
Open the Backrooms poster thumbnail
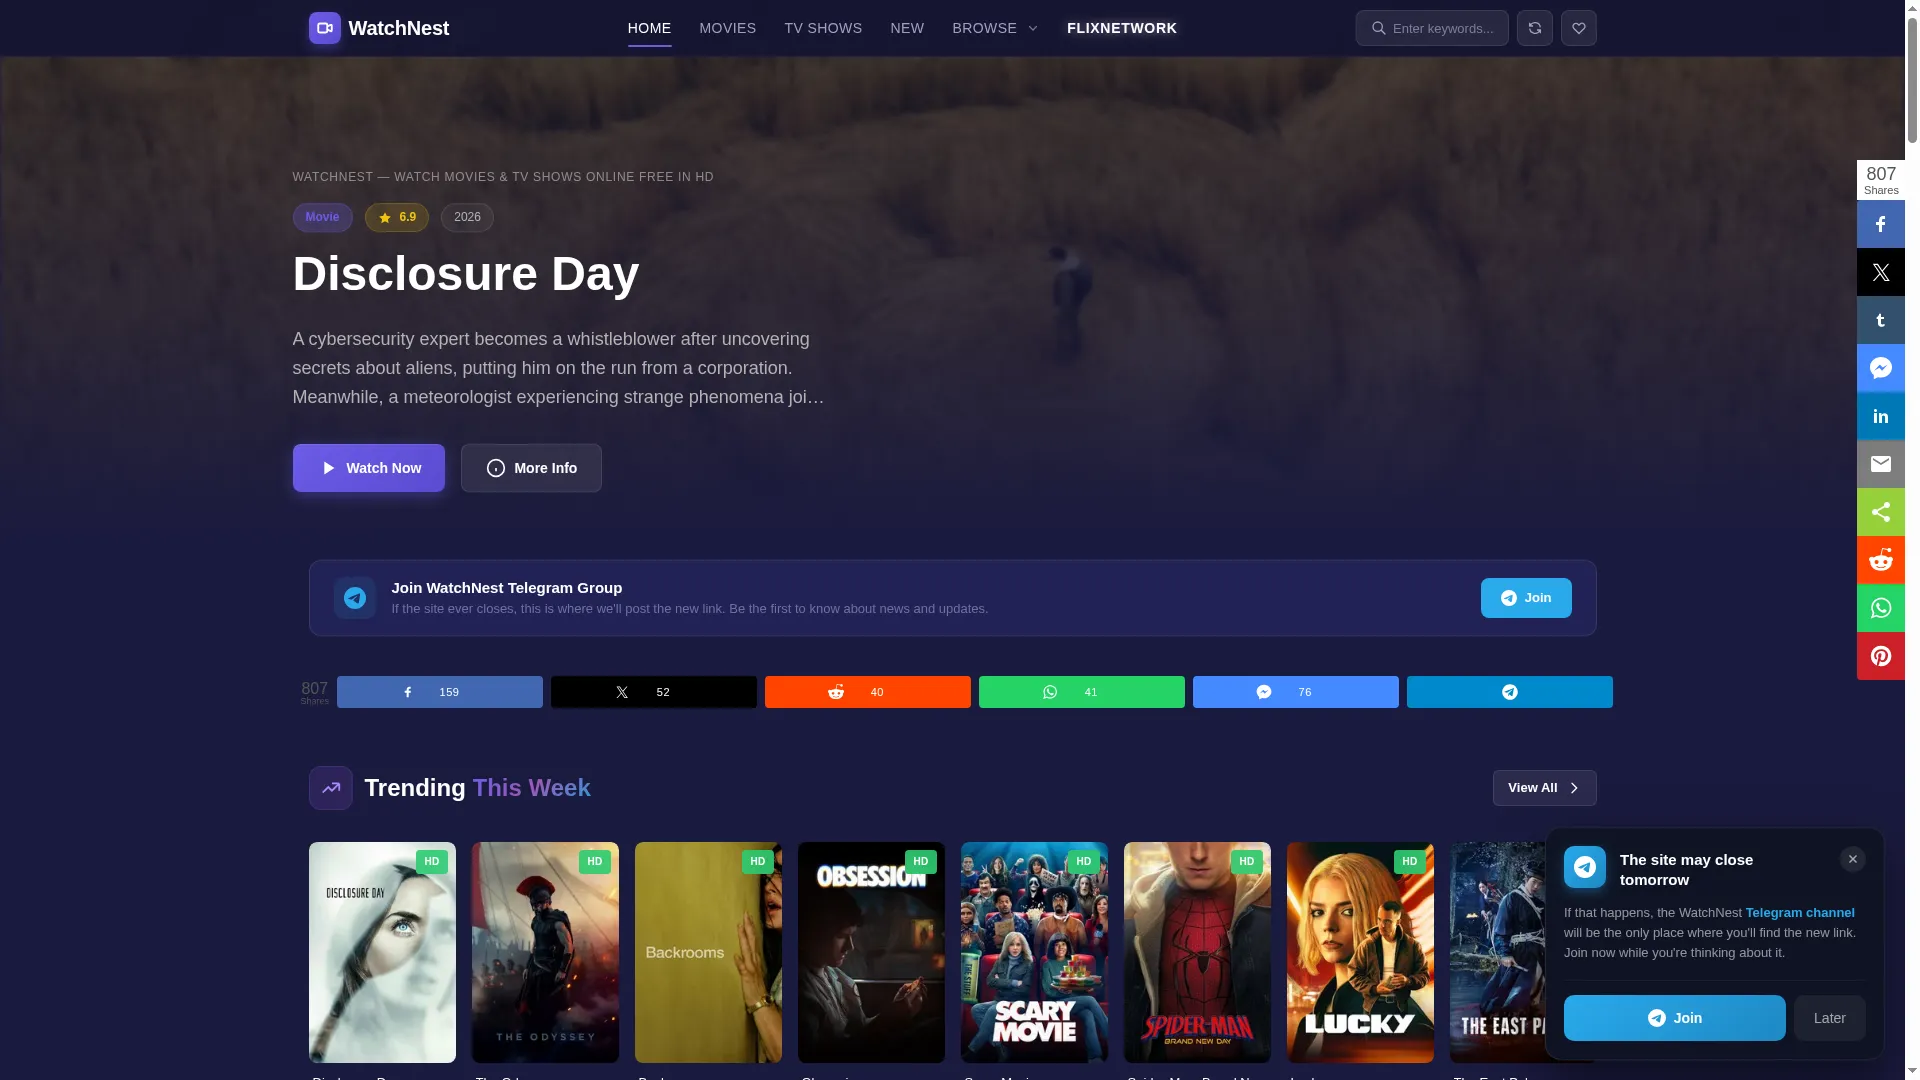[708, 952]
